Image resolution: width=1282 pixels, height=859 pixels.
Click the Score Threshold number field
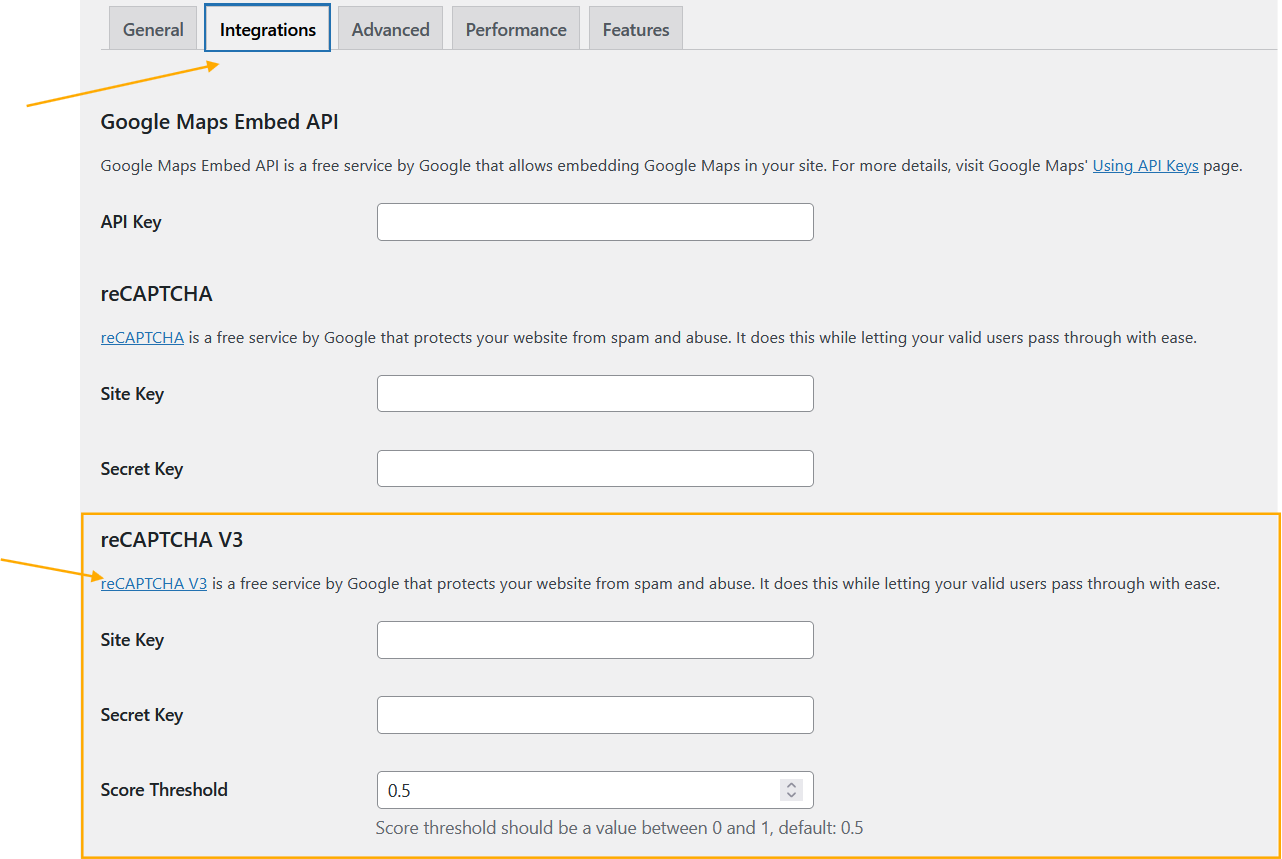pyautogui.click(x=595, y=790)
